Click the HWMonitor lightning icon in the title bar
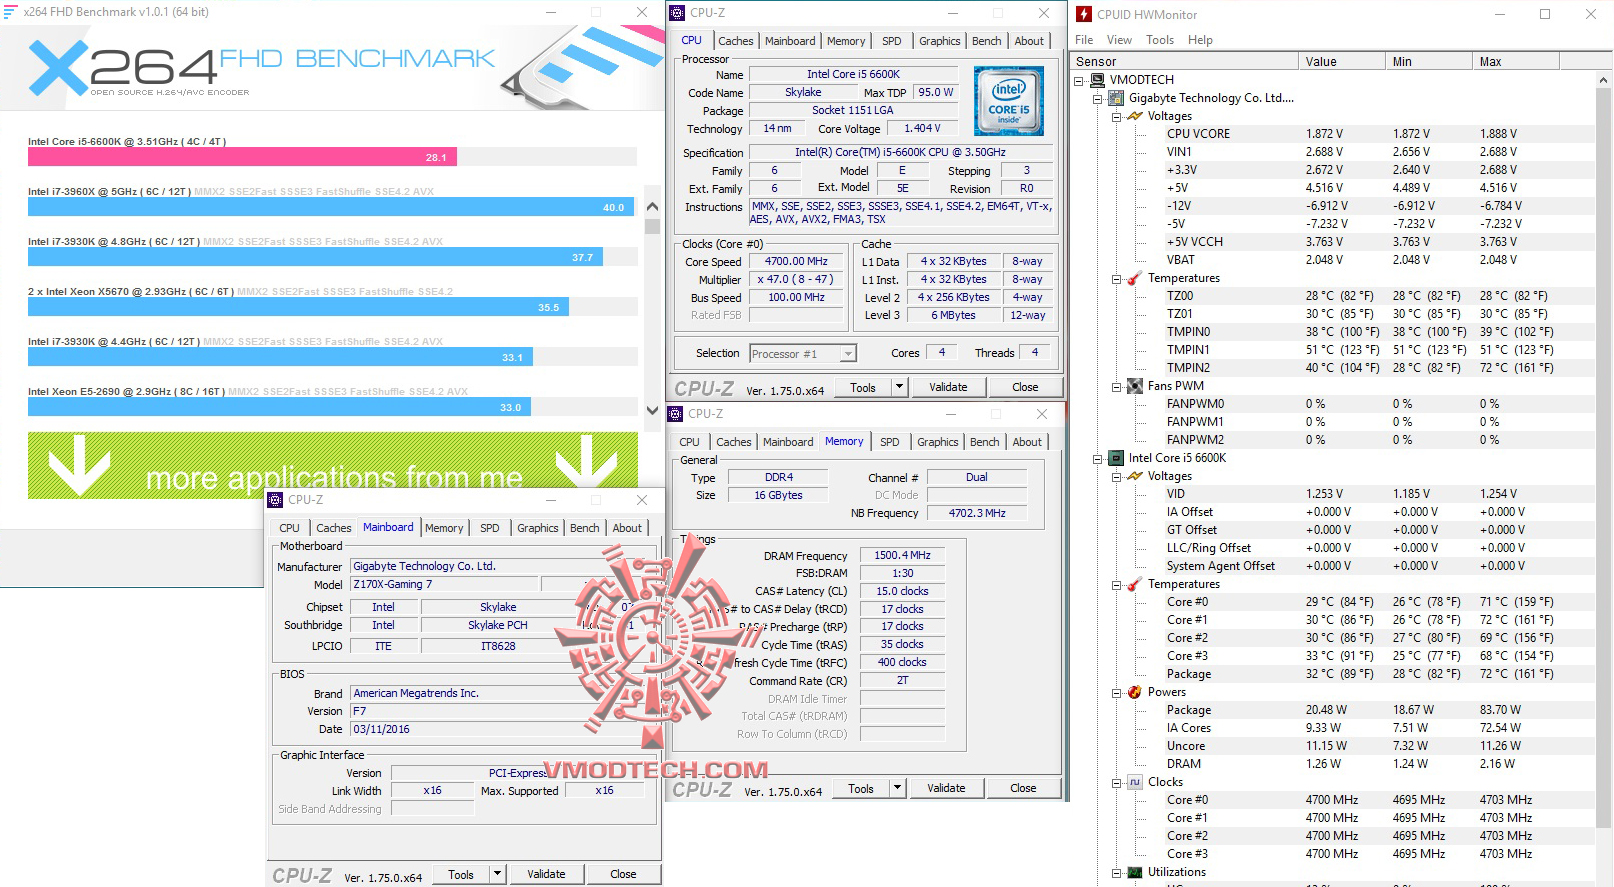 pos(1084,14)
